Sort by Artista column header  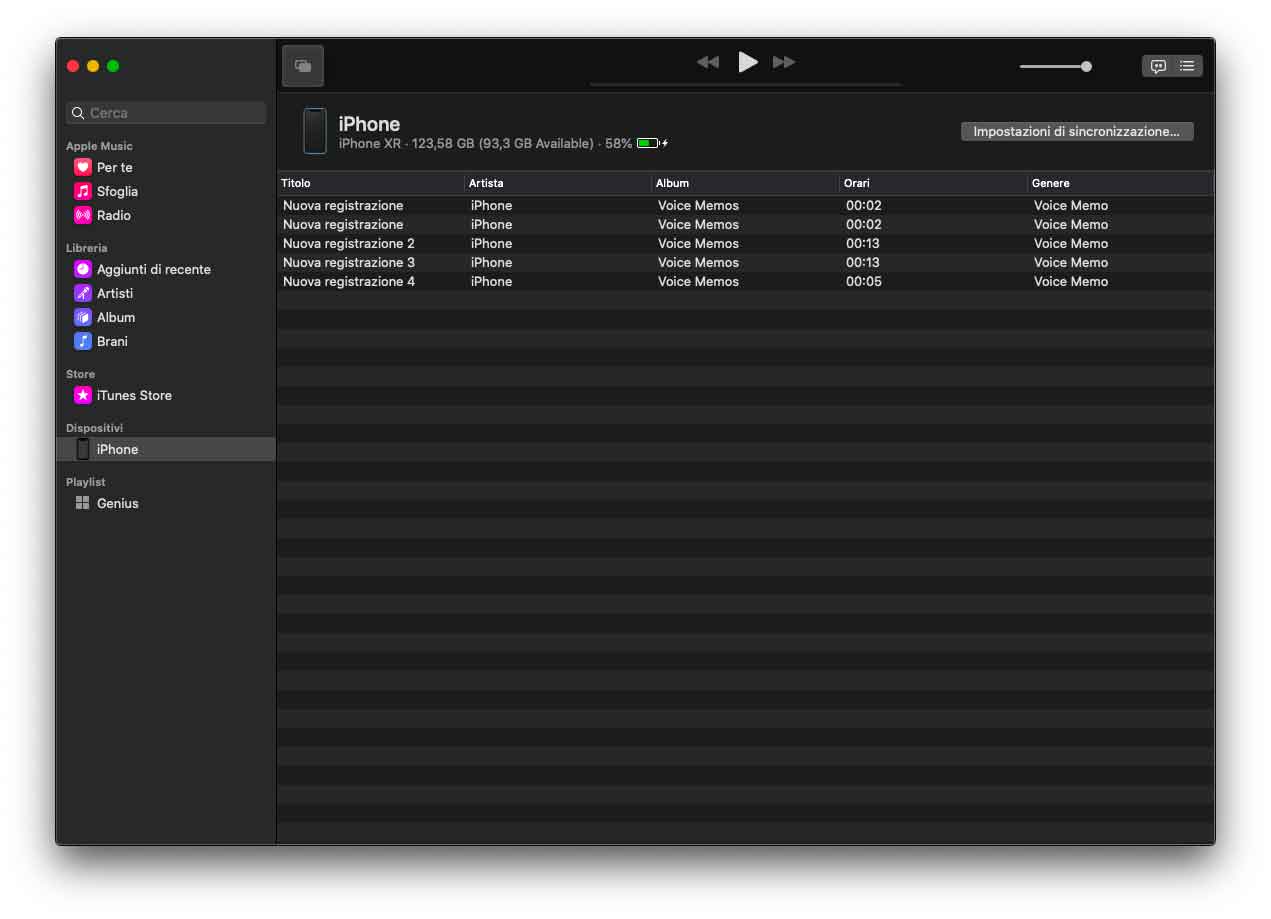tap(558, 183)
